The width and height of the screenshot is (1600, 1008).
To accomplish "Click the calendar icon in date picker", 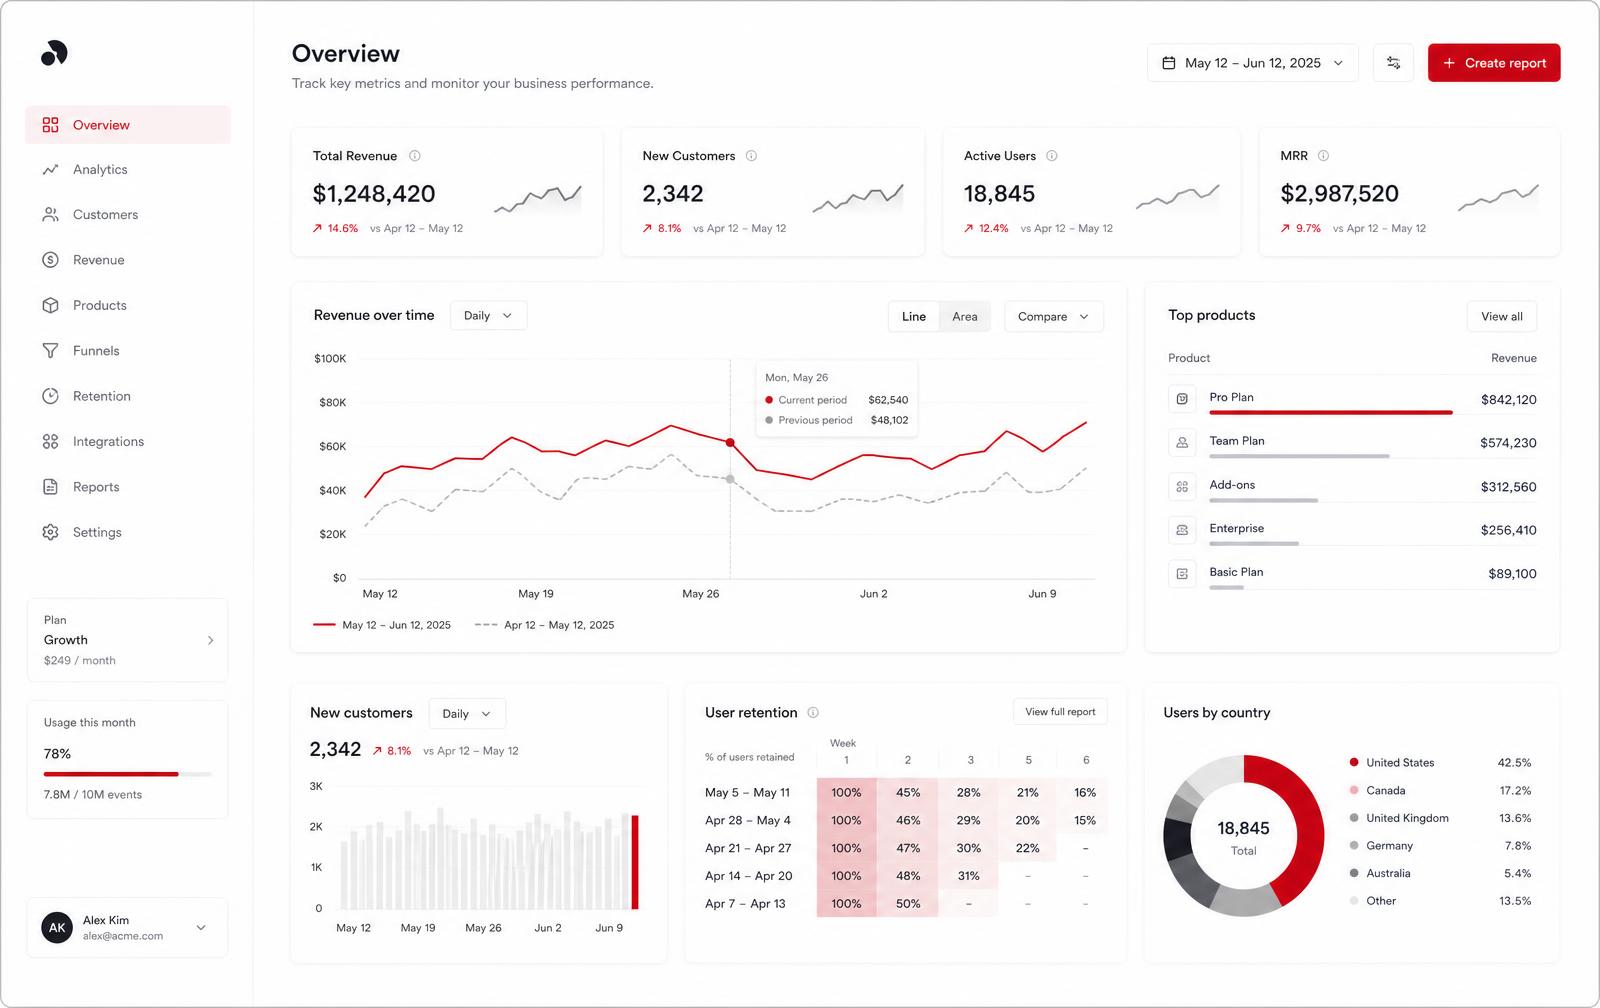I will [x=1168, y=63].
